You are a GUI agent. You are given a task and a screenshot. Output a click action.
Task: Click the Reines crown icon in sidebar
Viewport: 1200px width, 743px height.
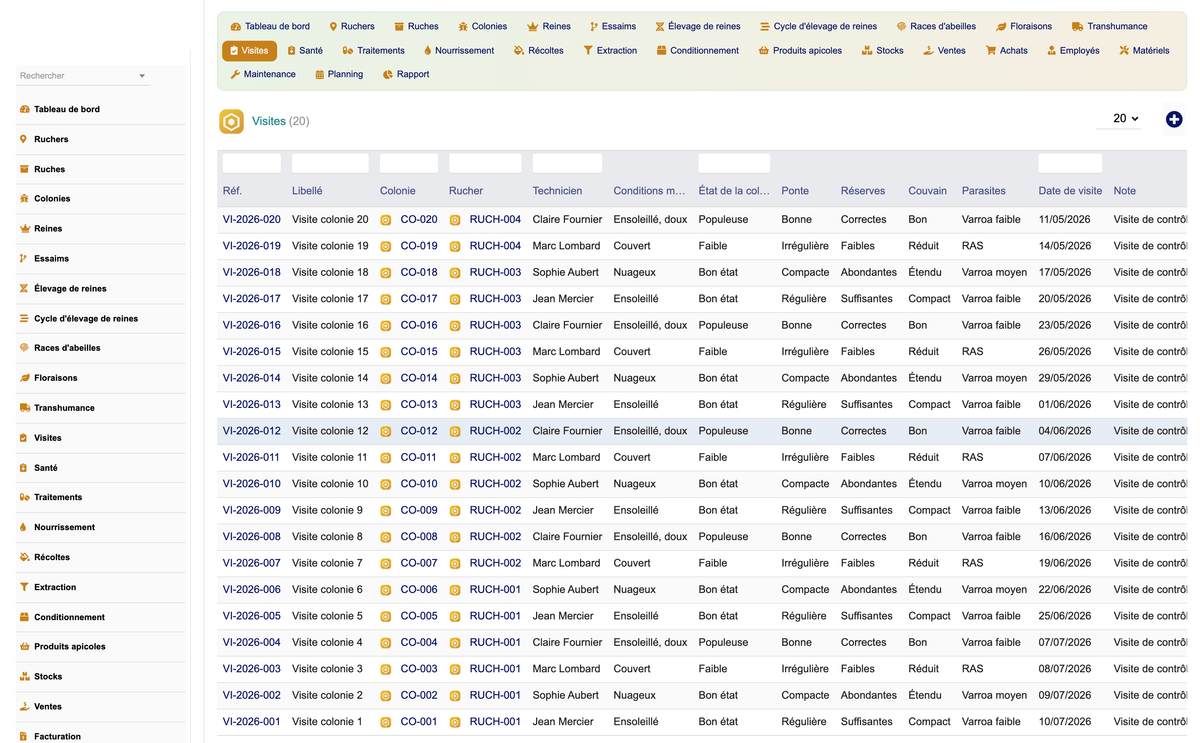[24, 229]
